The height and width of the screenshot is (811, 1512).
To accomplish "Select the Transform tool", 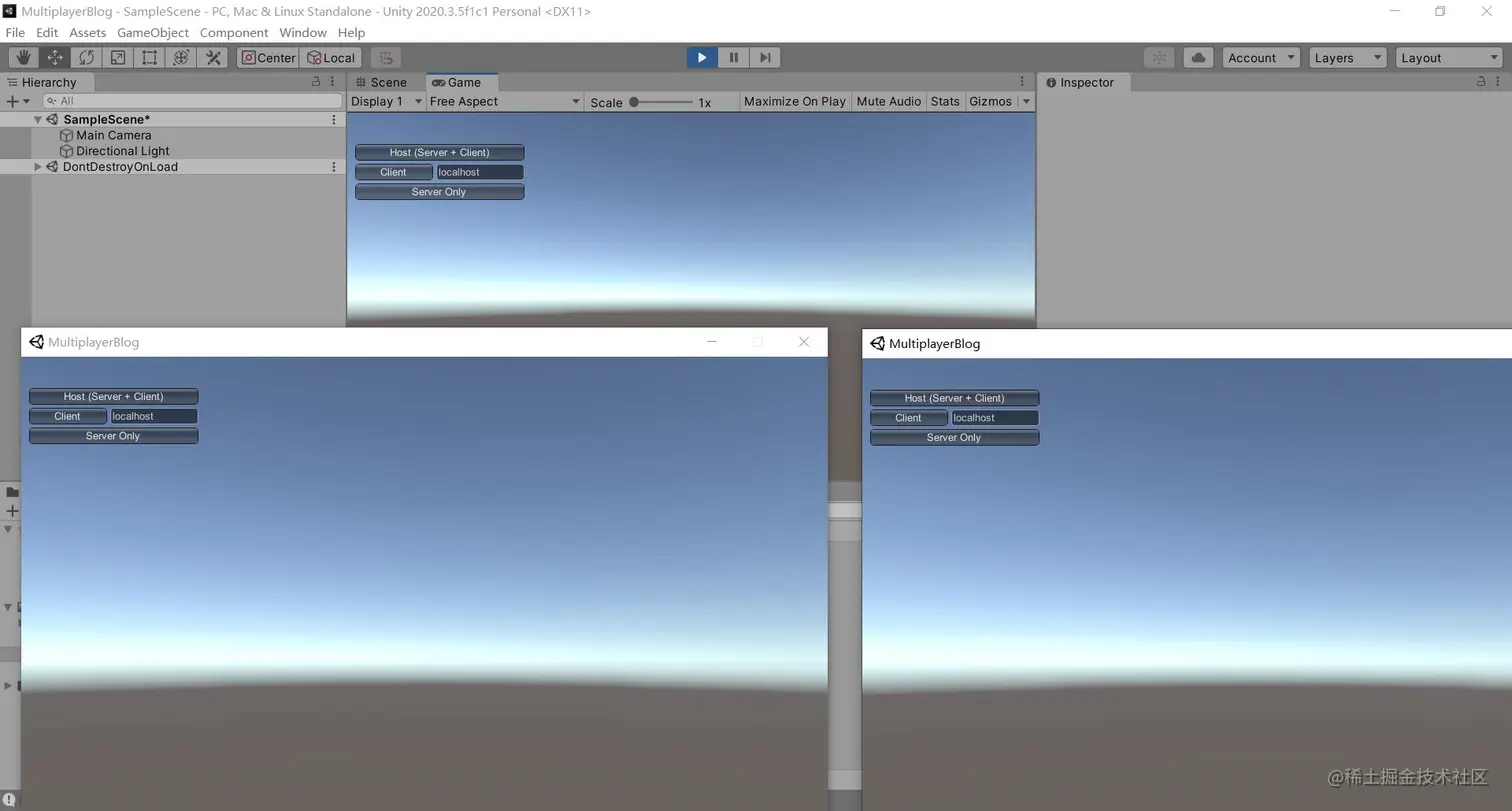I will pos(181,58).
